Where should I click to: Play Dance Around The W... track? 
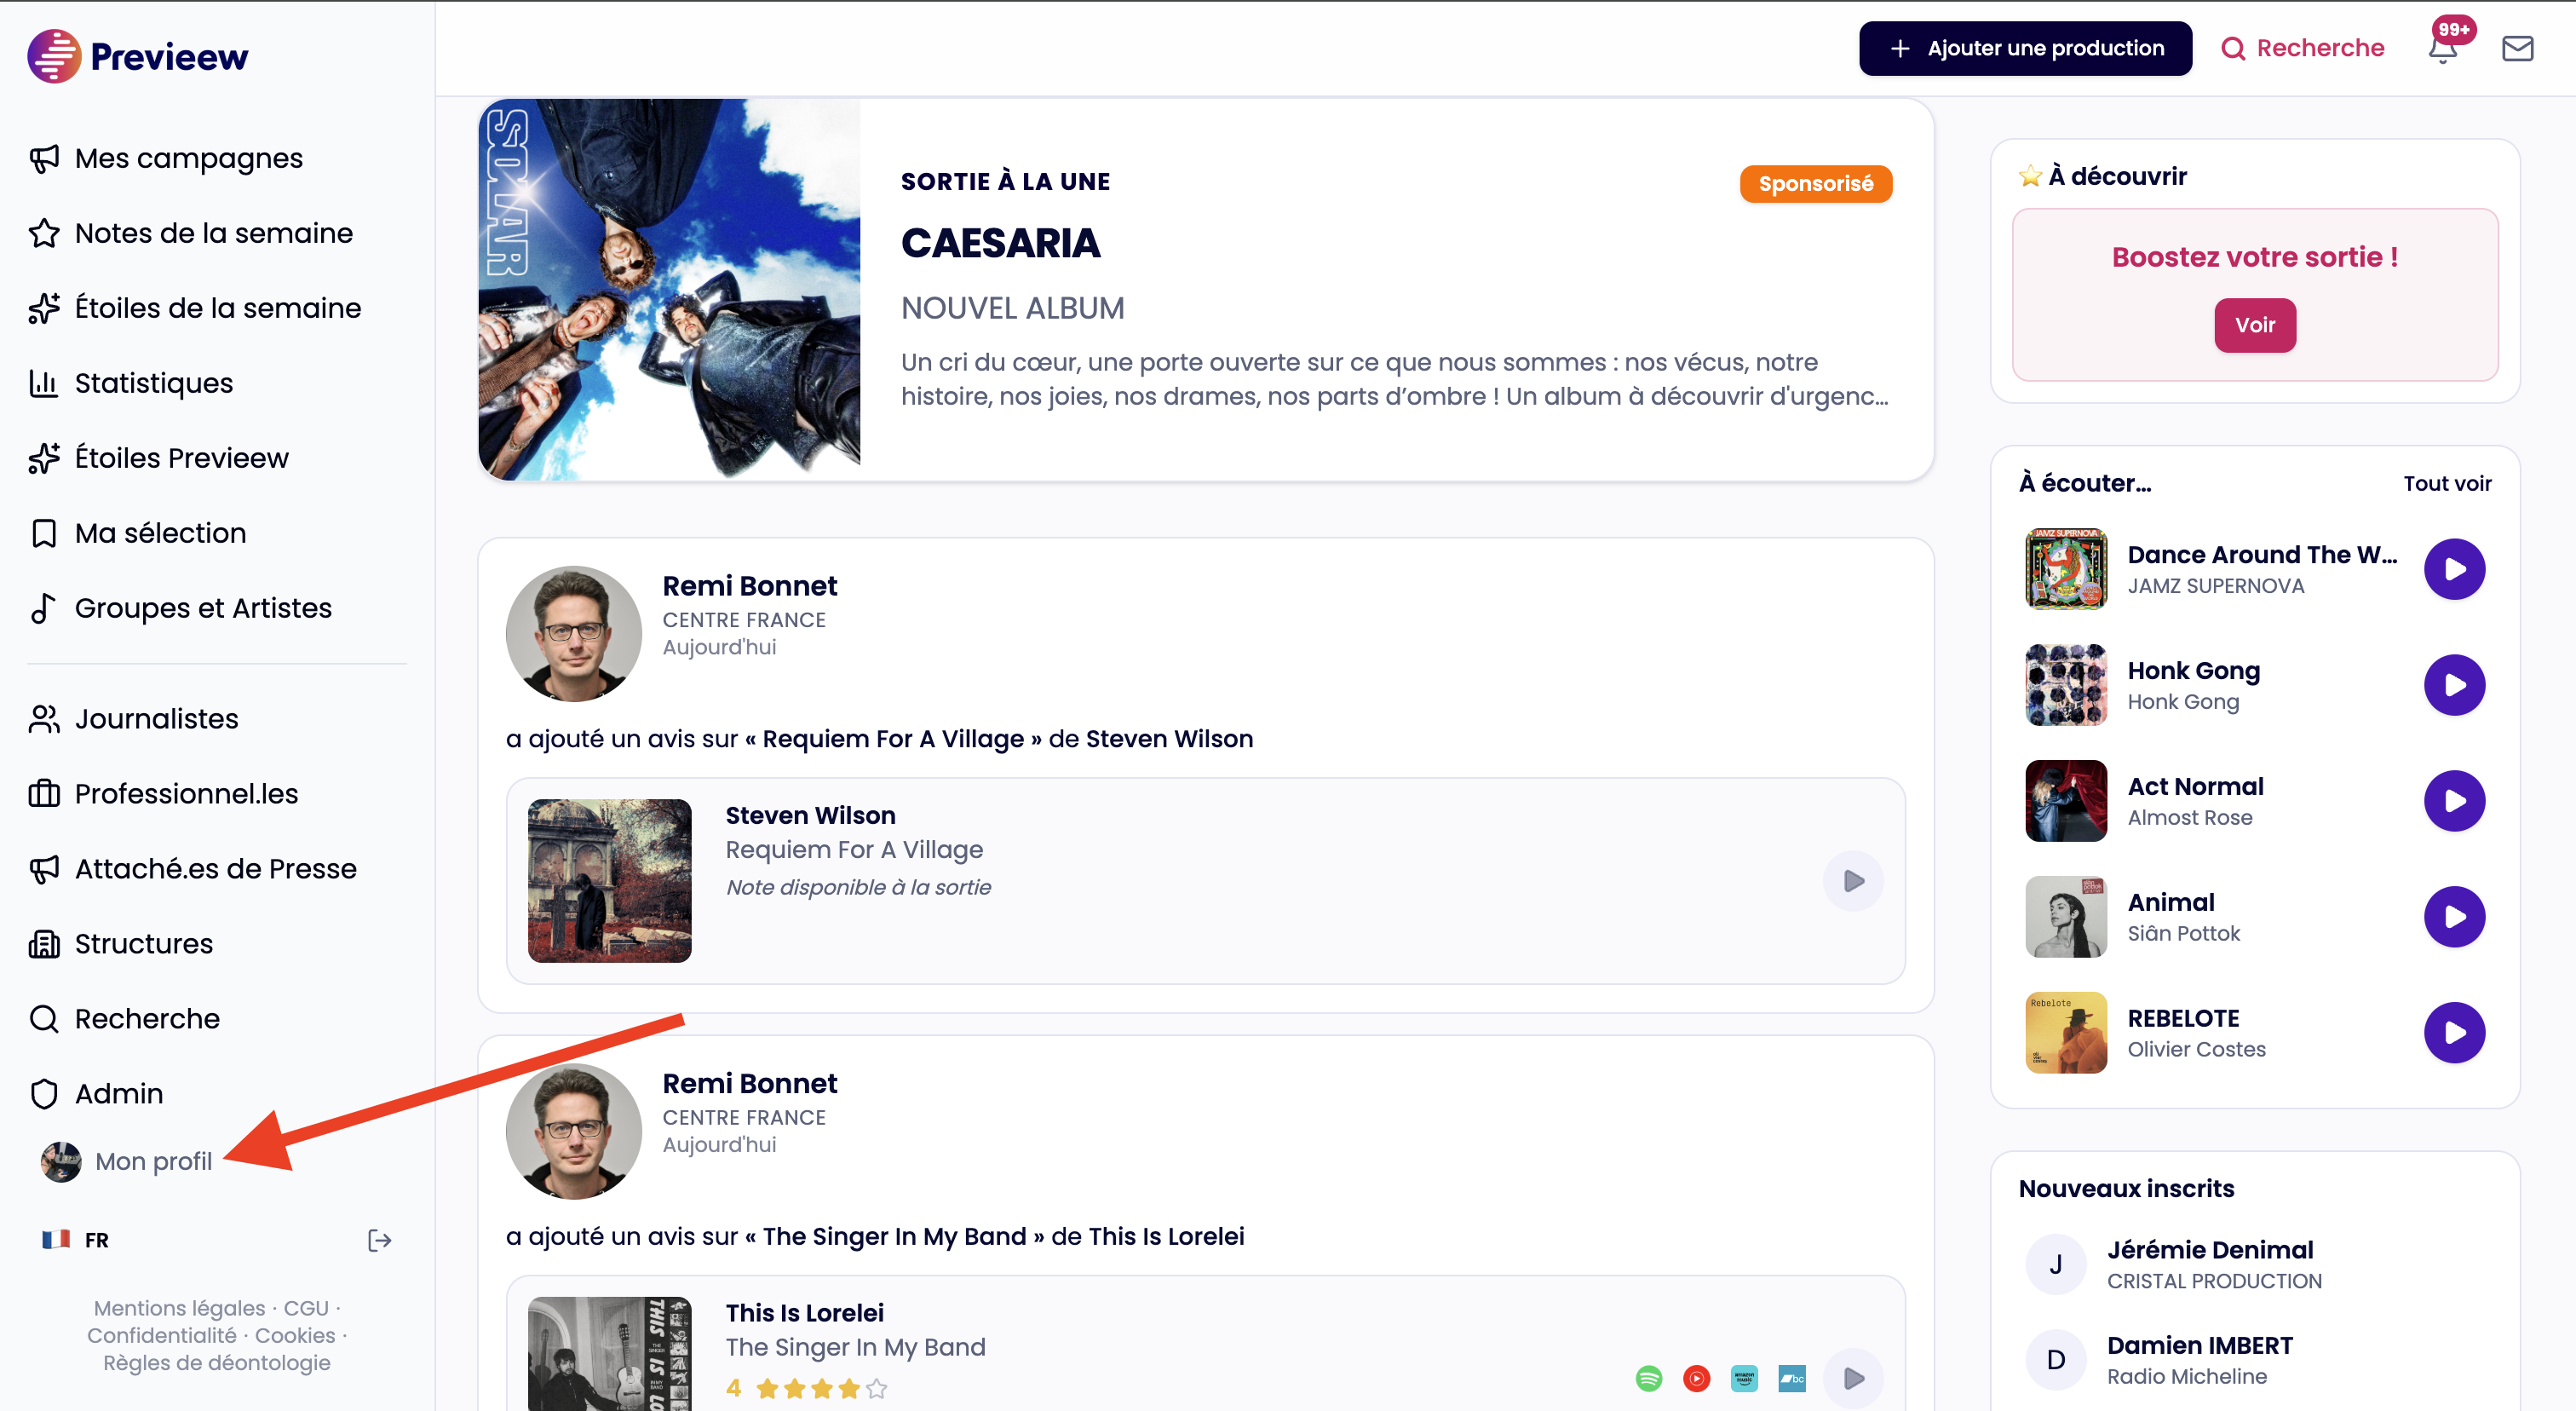pyautogui.click(x=2454, y=569)
